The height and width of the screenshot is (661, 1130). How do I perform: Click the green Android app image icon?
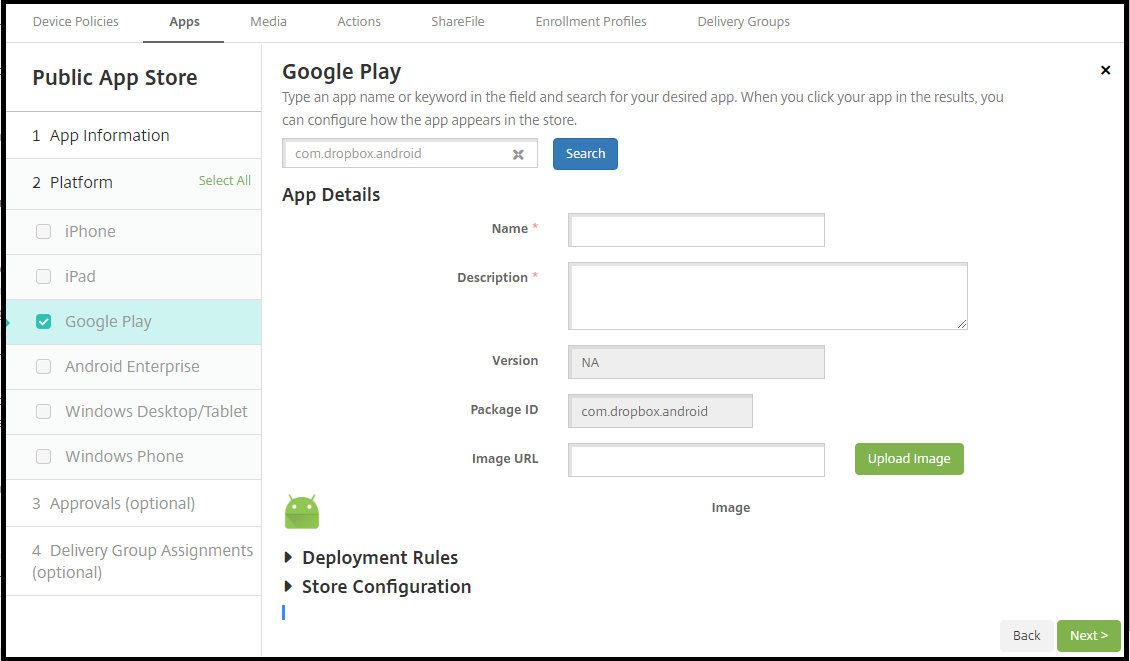[x=302, y=512]
